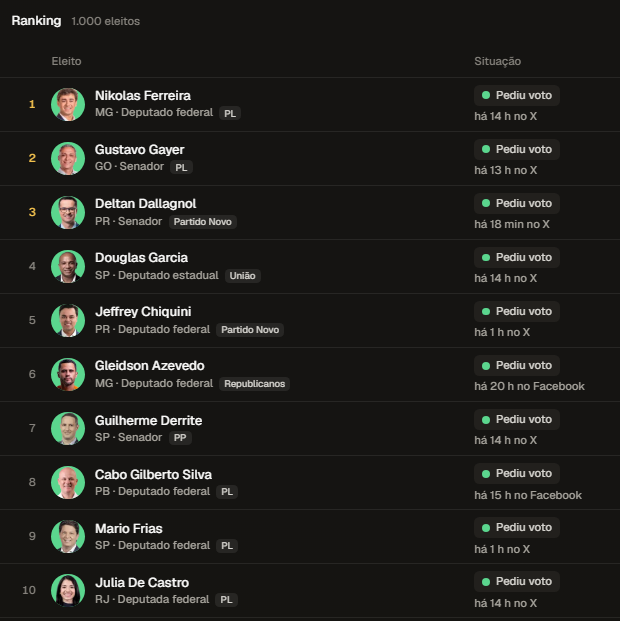Click Pediu voto badge for Douglas Garcia
The image size is (620, 621).
517,257
